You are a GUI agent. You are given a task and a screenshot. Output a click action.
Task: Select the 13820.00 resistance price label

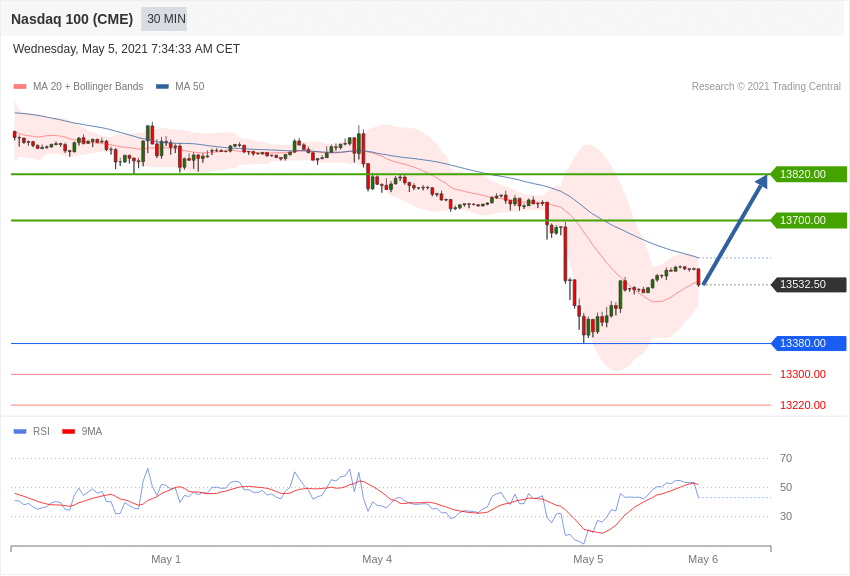point(809,174)
